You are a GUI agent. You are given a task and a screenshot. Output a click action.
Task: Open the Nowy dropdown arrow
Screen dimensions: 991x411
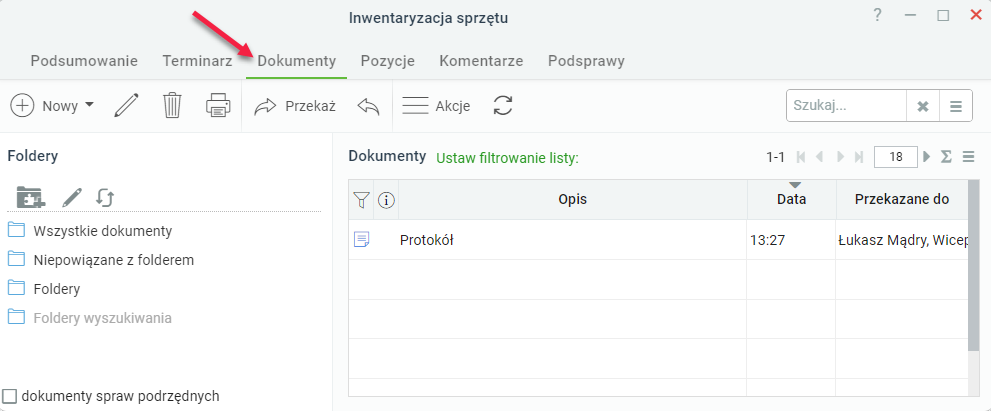point(89,105)
